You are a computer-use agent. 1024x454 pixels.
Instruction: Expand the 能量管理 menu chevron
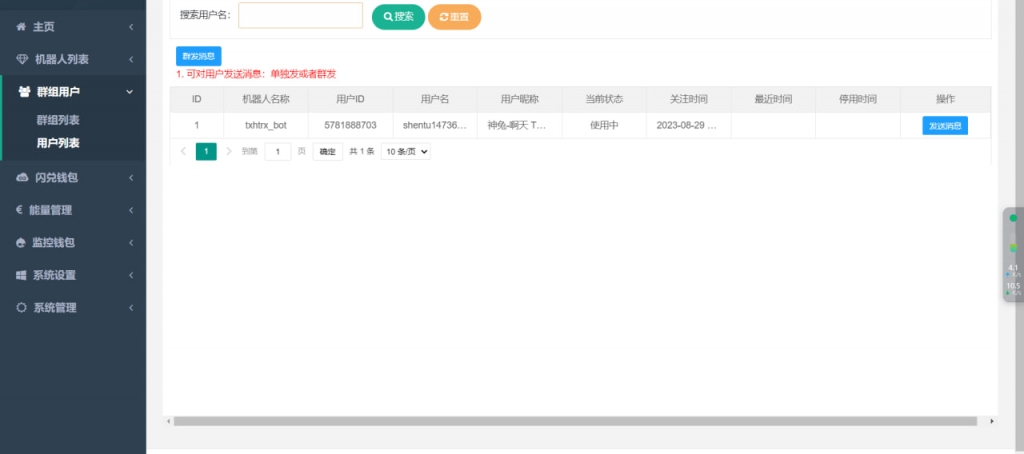(x=131, y=210)
